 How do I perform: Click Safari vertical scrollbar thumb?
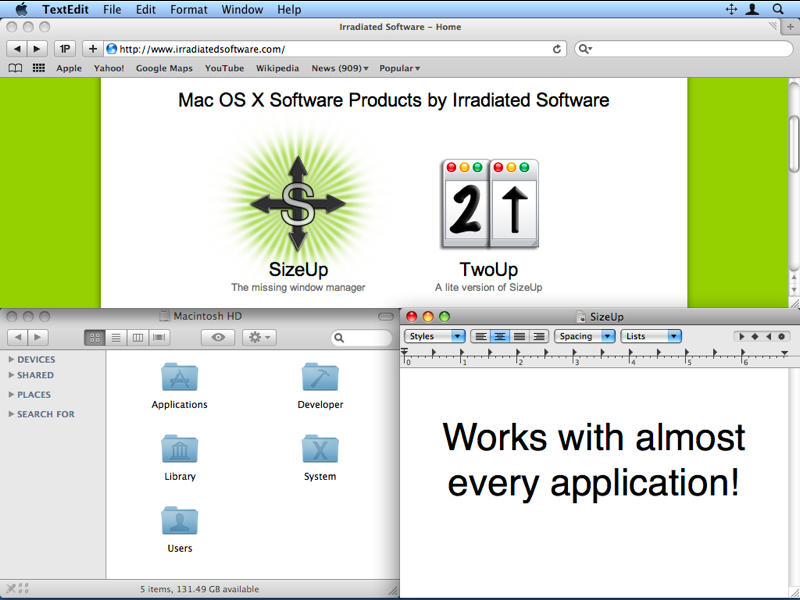[794, 144]
